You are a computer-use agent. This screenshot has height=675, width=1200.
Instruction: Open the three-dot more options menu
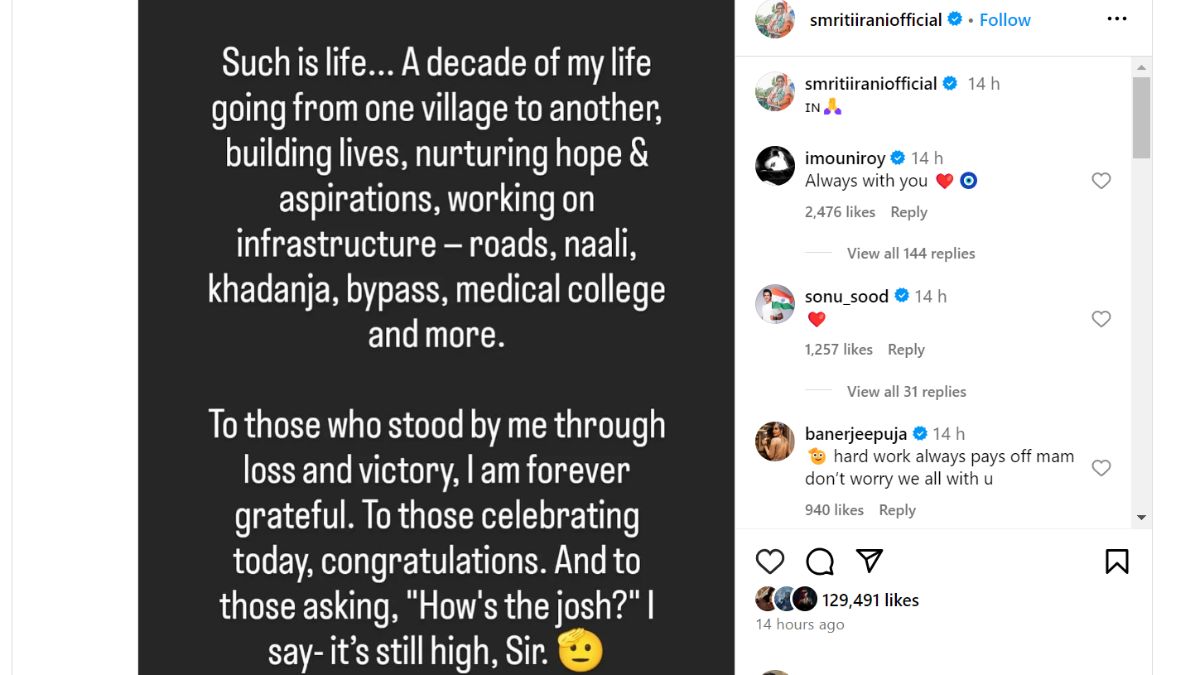1117,20
